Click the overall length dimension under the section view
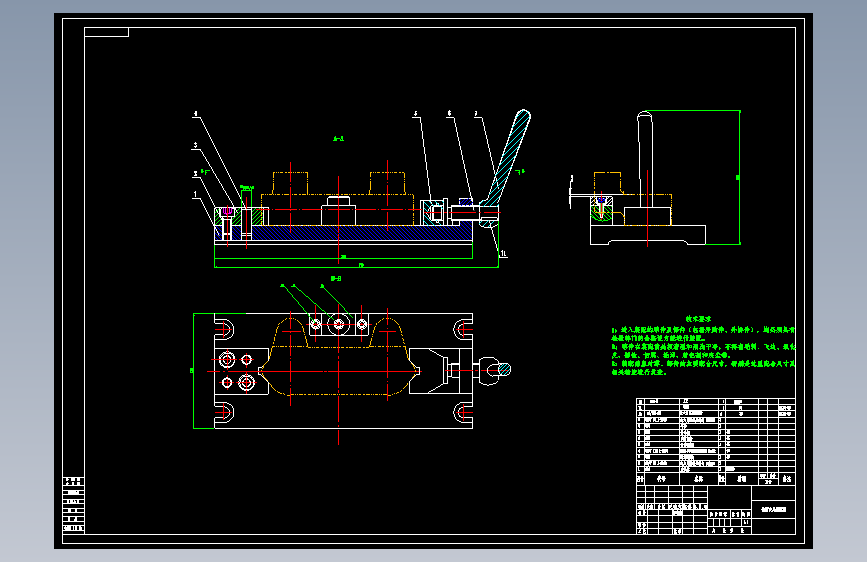The height and width of the screenshot is (562, 867). click(357, 267)
